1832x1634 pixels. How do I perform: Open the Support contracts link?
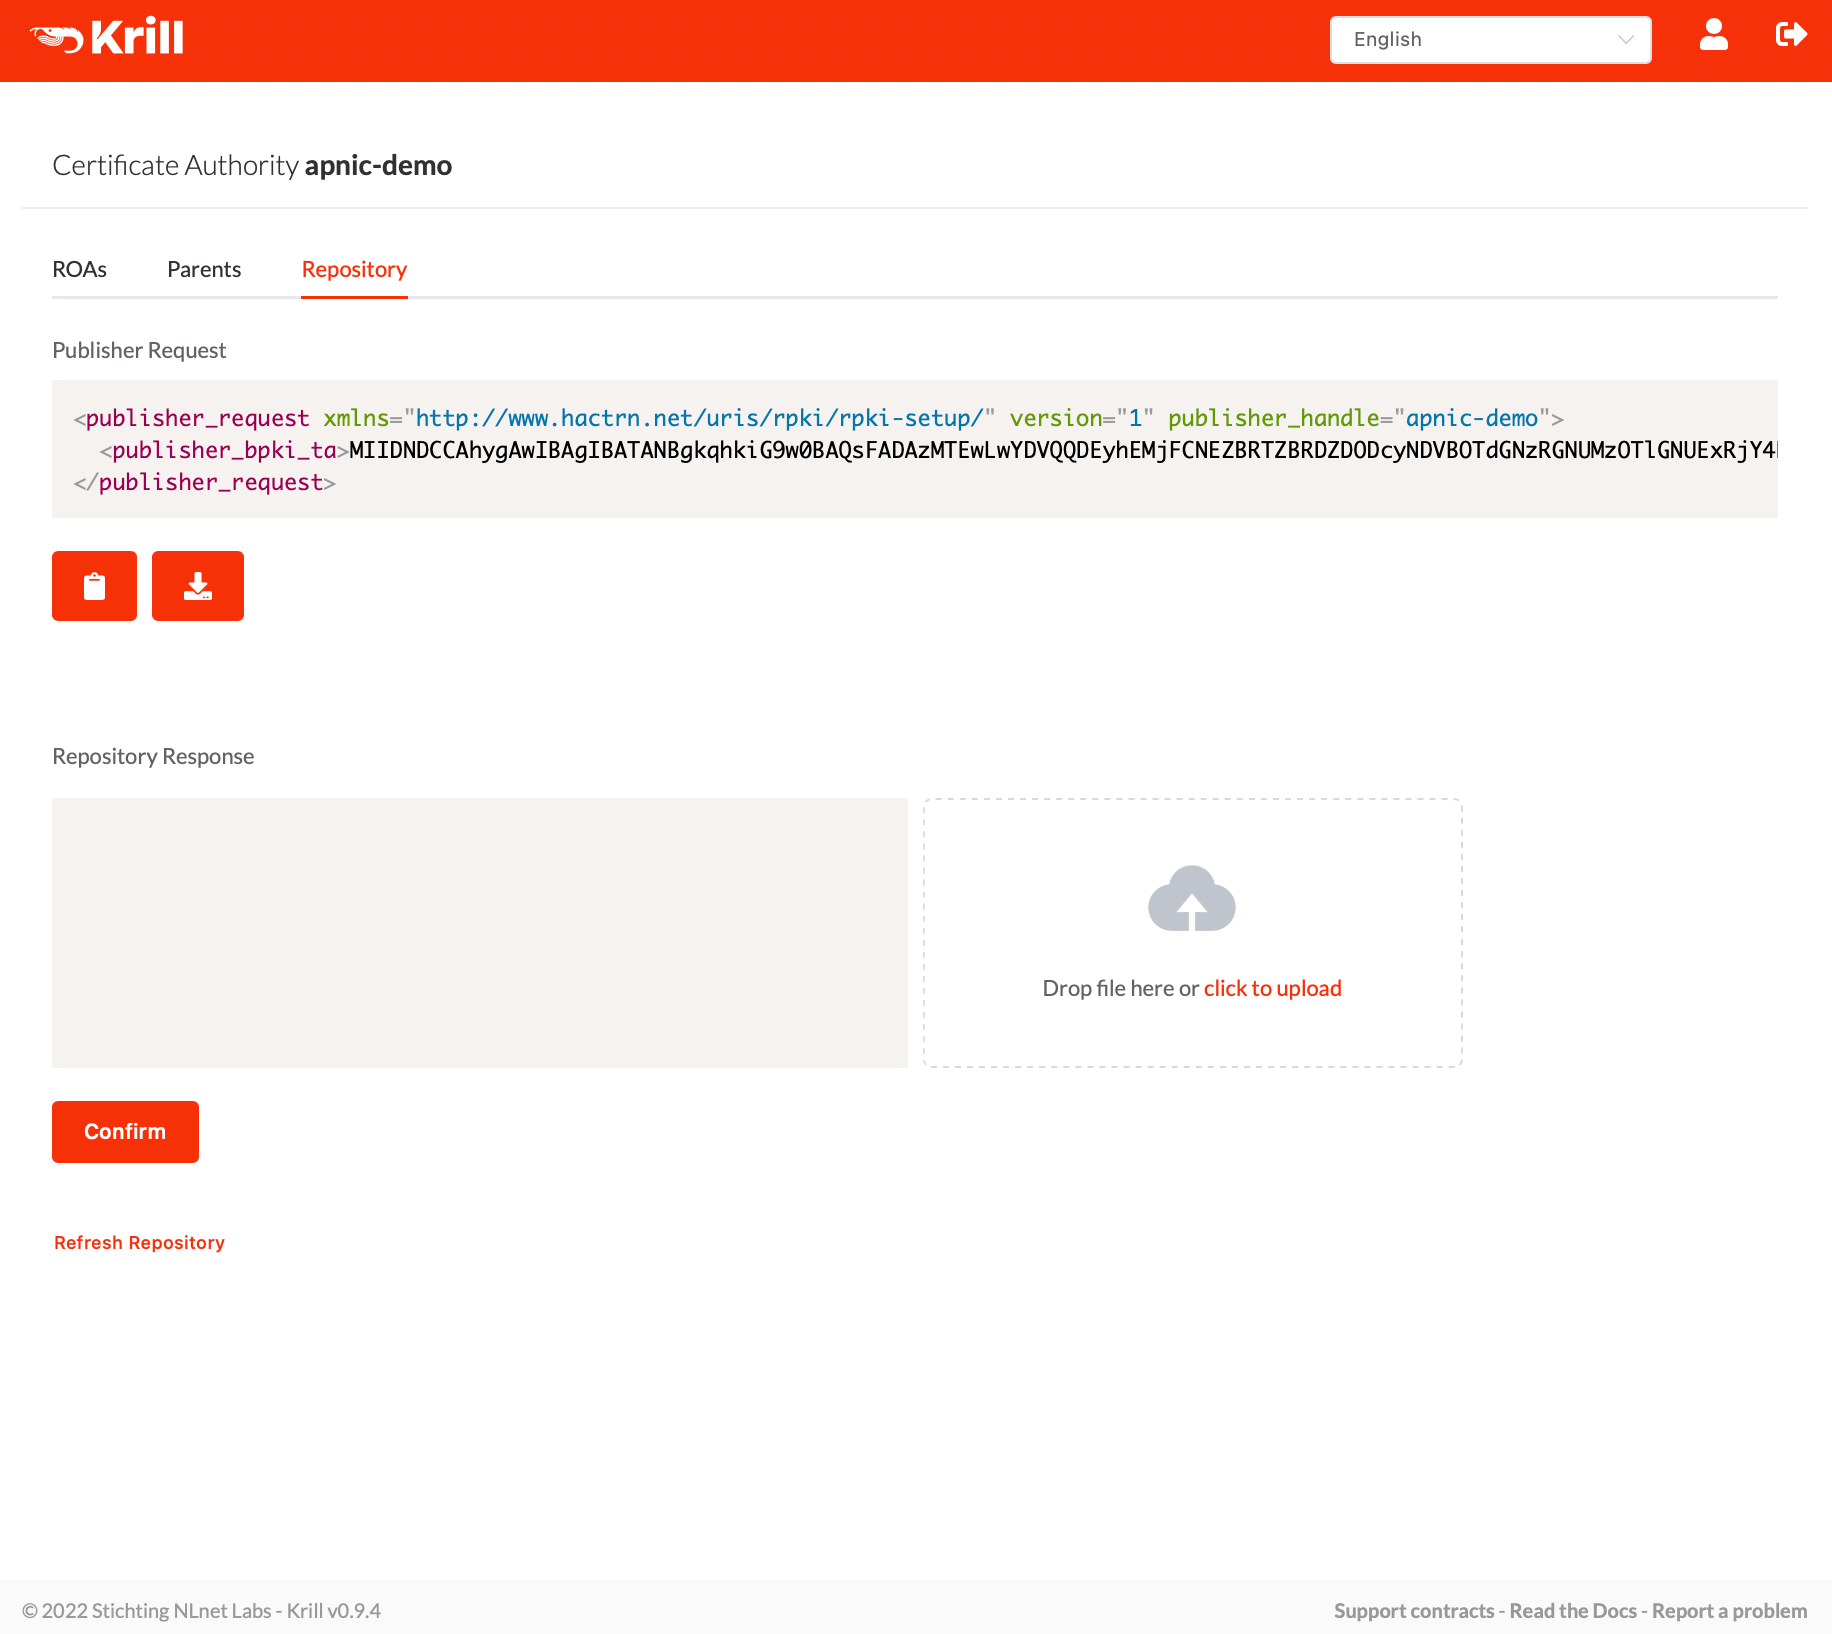click(x=1414, y=1611)
